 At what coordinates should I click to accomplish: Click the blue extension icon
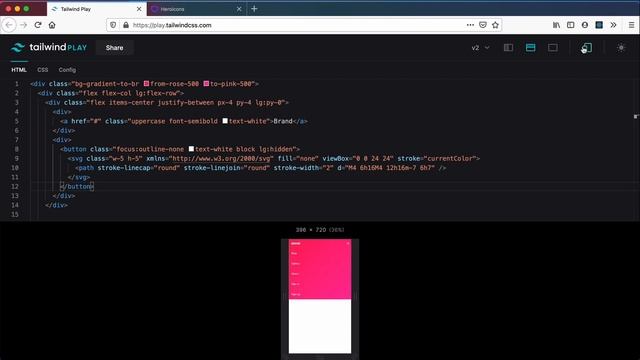coord(599,25)
